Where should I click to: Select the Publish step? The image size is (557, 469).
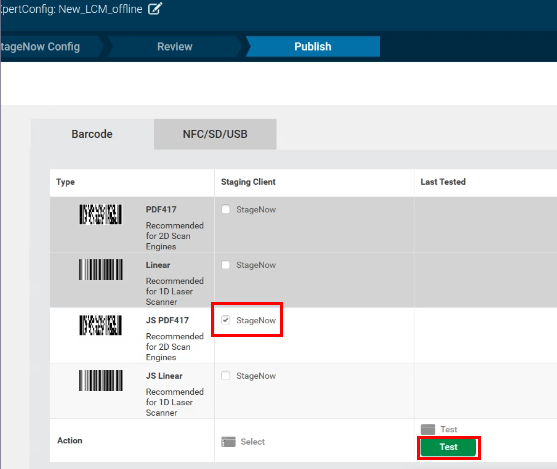coord(313,47)
